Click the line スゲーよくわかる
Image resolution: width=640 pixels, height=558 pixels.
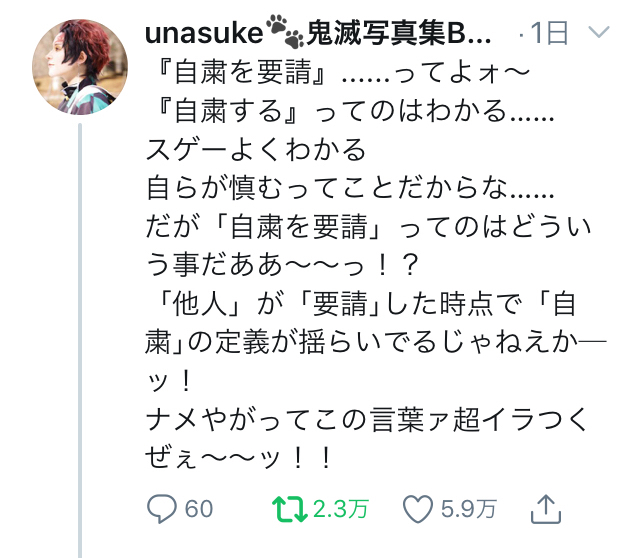click(255, 150)
